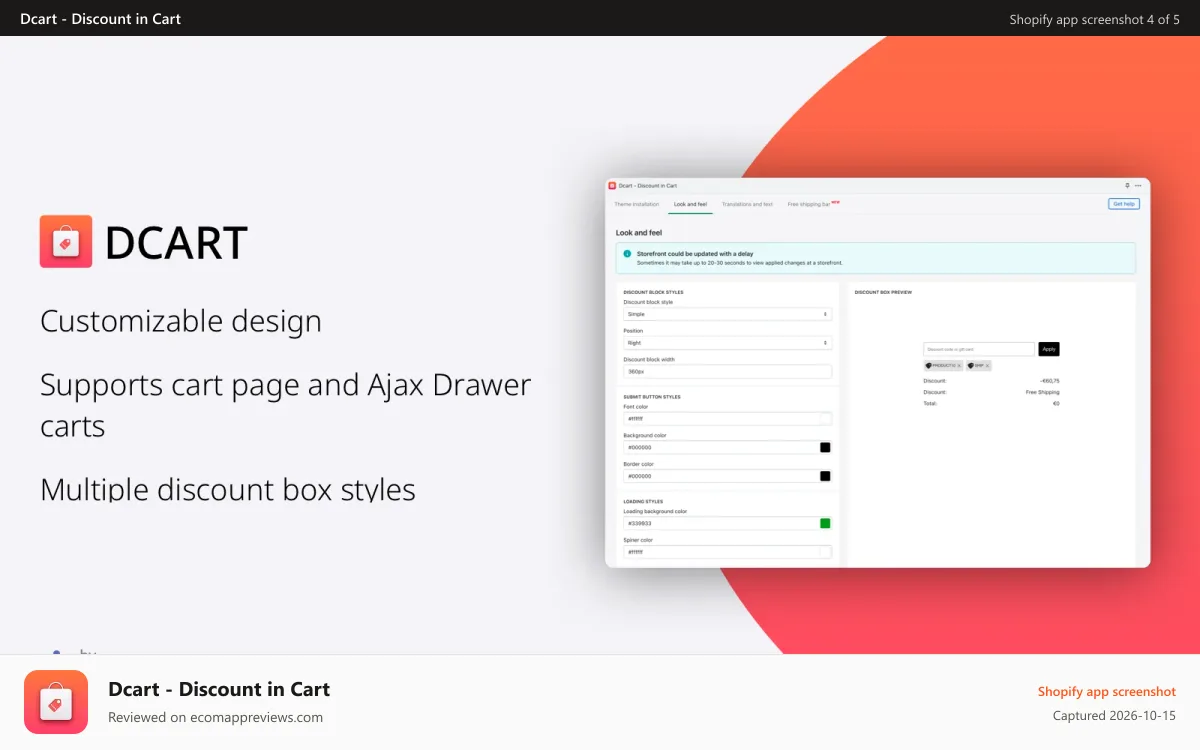
Task: Click the 'SUBMIT BUTTON STYLES' section heading
Action: pos(652,397)
